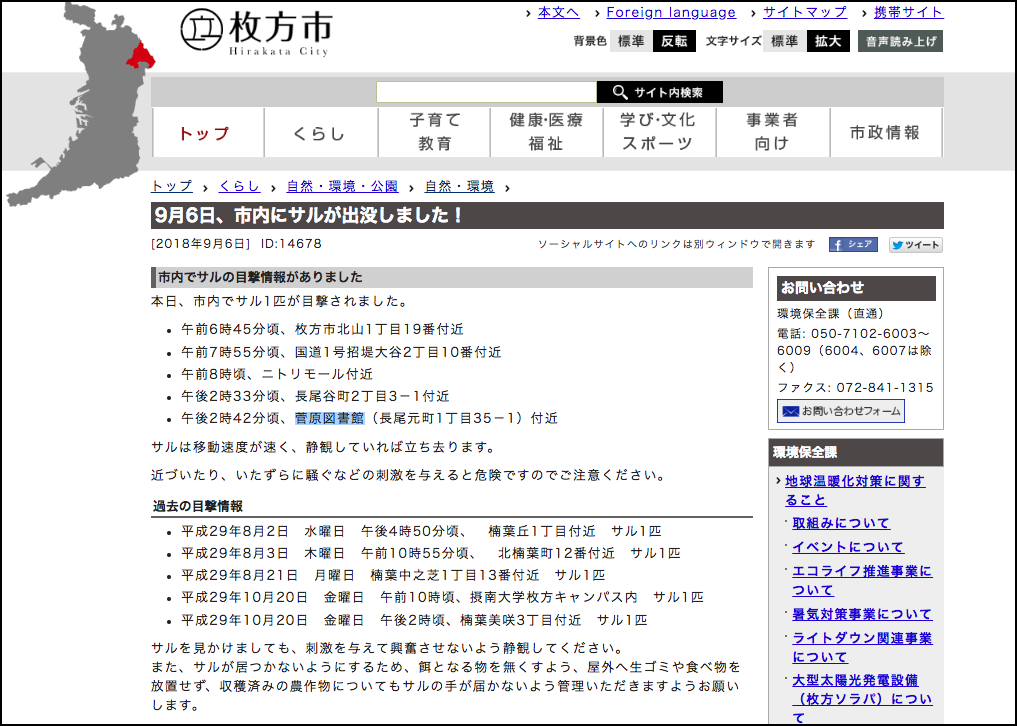Image resolution: width=1017 pixels, height=726 pixels.
Task: Click the Facebook シェア share button
Action: pos(852,244)
